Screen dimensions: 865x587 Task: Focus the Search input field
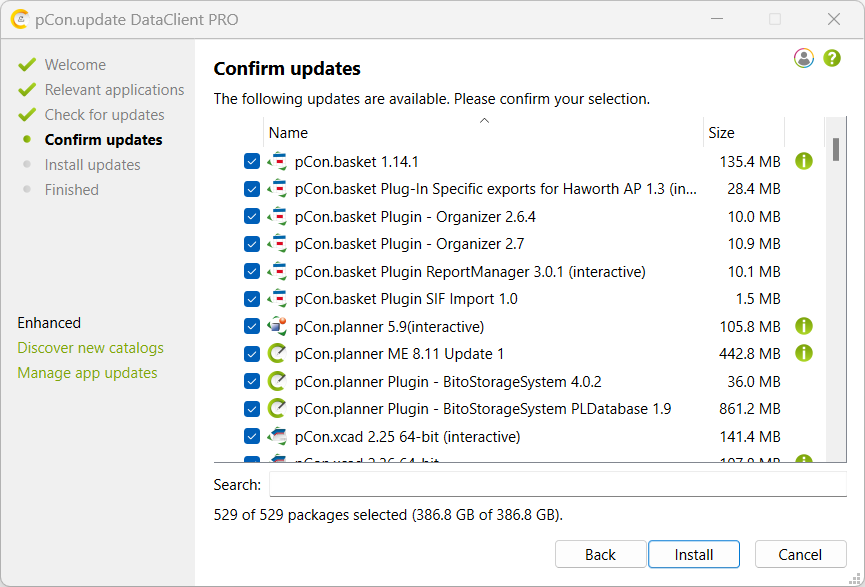pos(558,484)
